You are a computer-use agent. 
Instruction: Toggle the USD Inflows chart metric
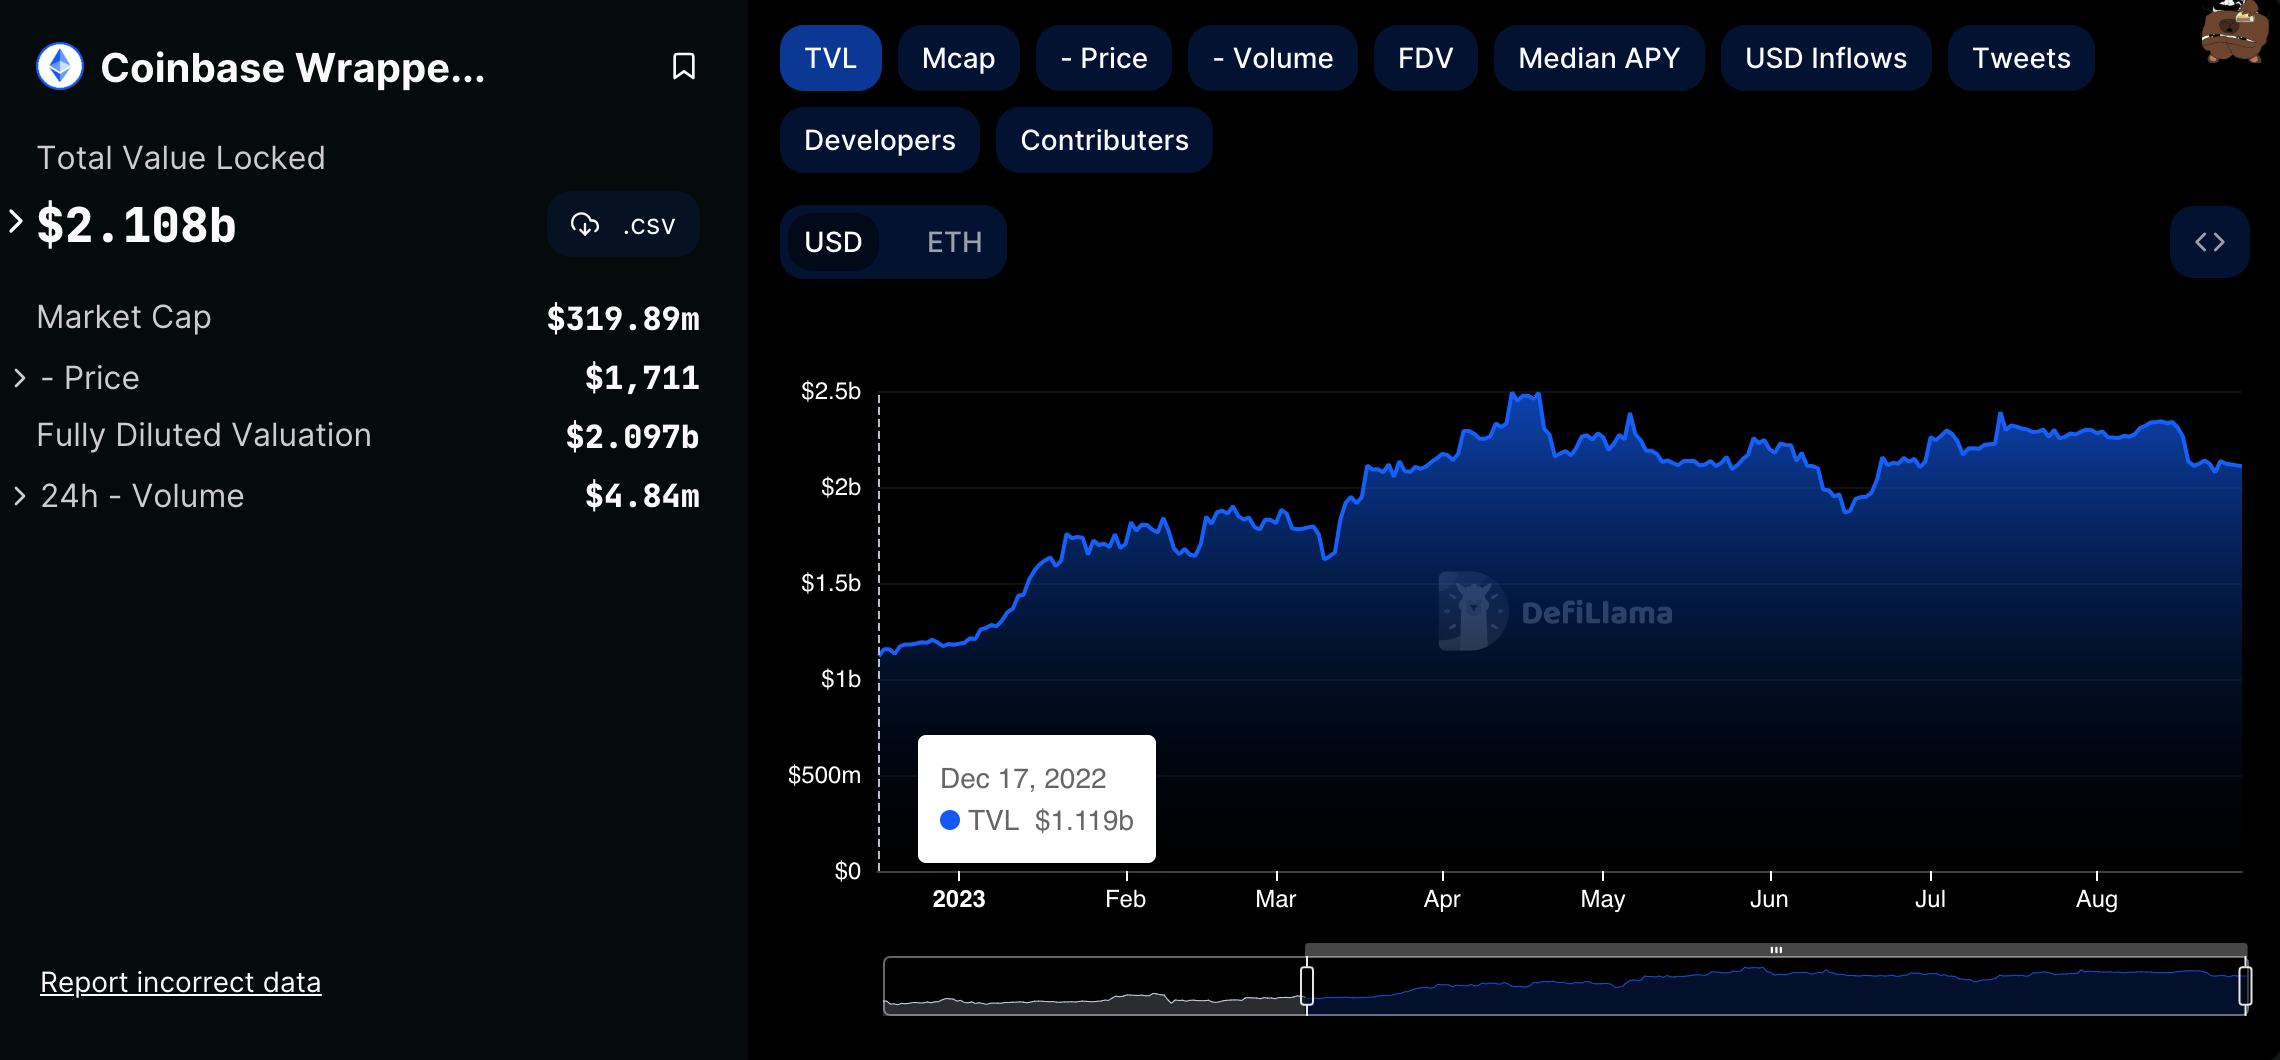(x=1826, y=58)
